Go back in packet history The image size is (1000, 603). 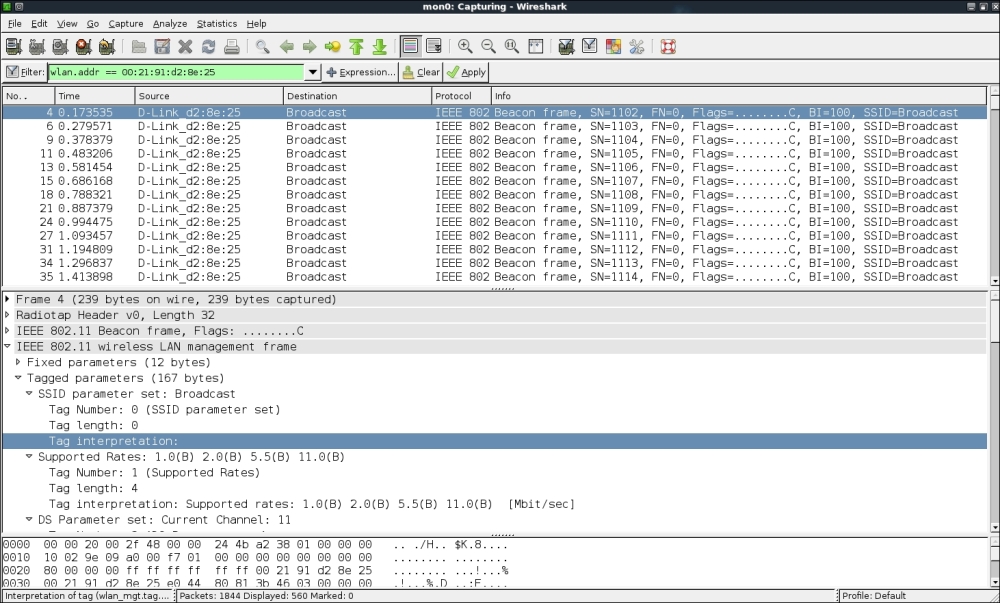[286, 47]
